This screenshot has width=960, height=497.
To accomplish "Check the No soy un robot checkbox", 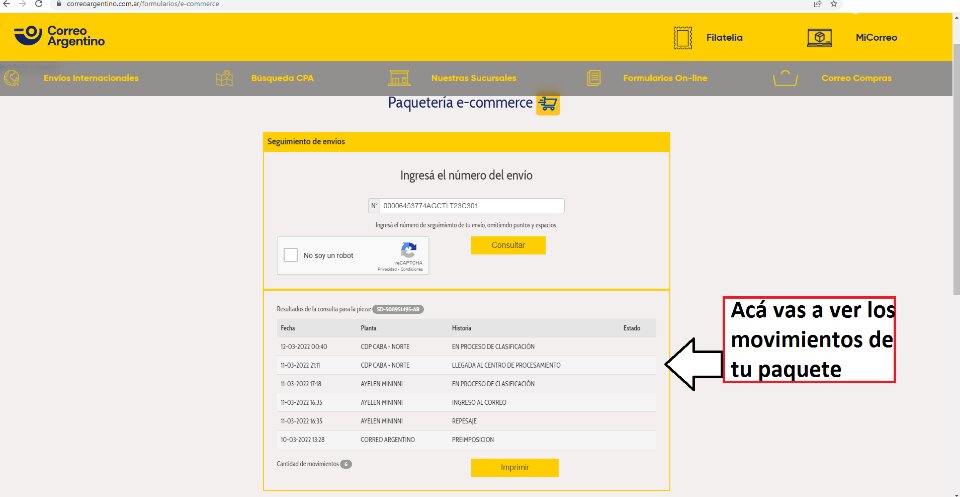I will pyautogui.click(x=291, y=255).
